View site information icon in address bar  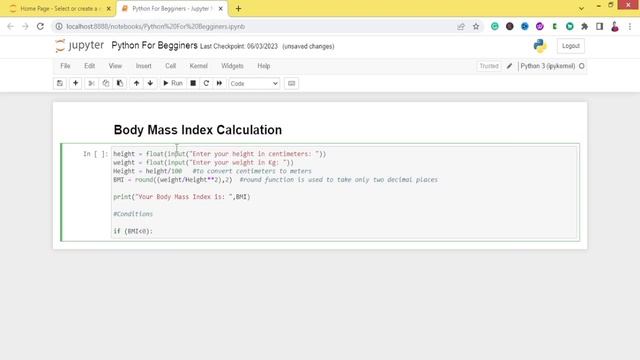point(59,27)
